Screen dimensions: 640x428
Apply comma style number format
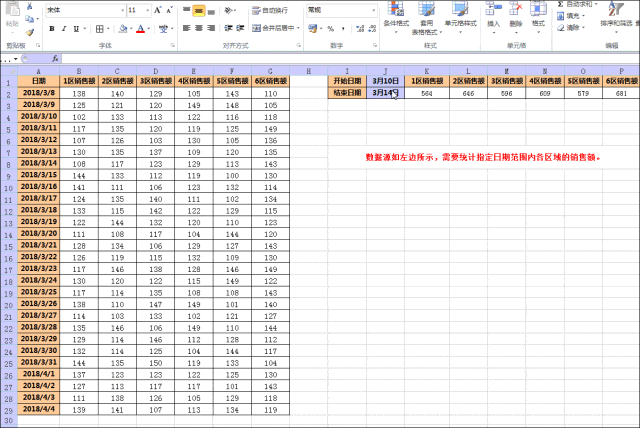pyautogui.click(x=343, y=29)
